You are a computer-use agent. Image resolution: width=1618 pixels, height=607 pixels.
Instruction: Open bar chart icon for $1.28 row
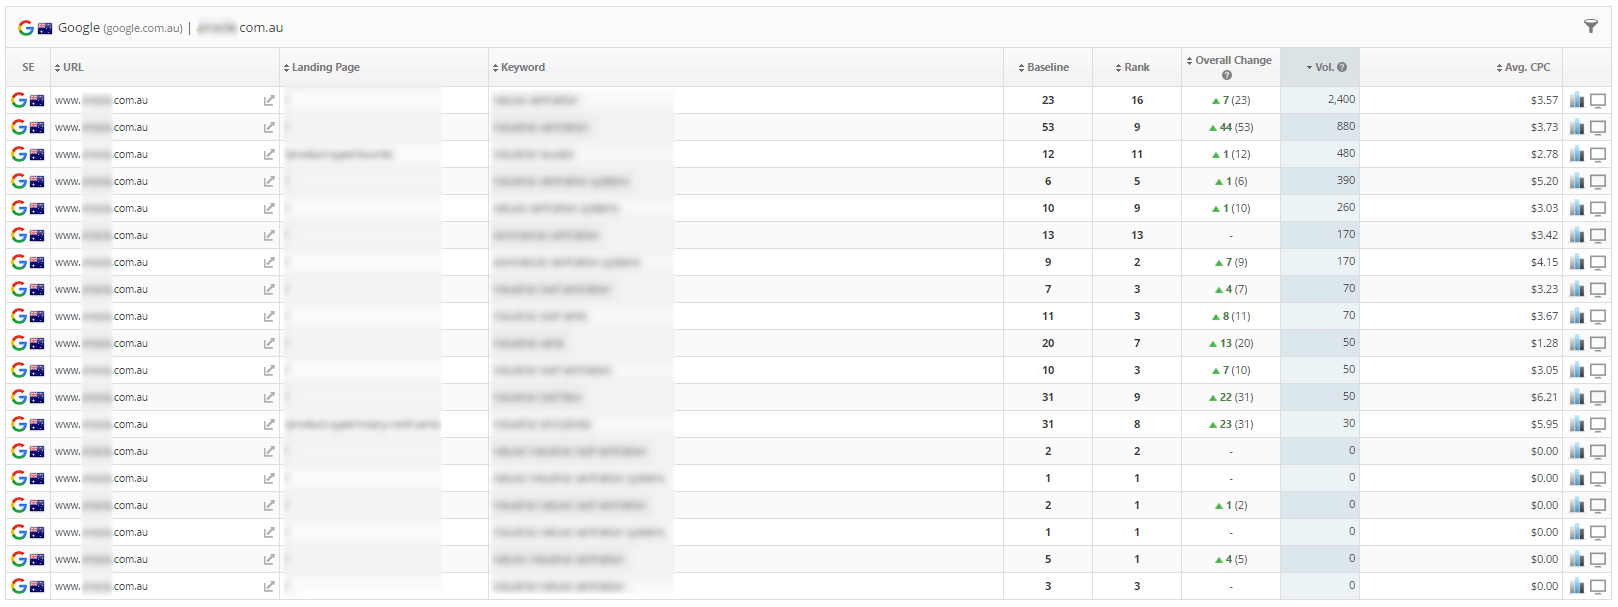point(1577,343)
